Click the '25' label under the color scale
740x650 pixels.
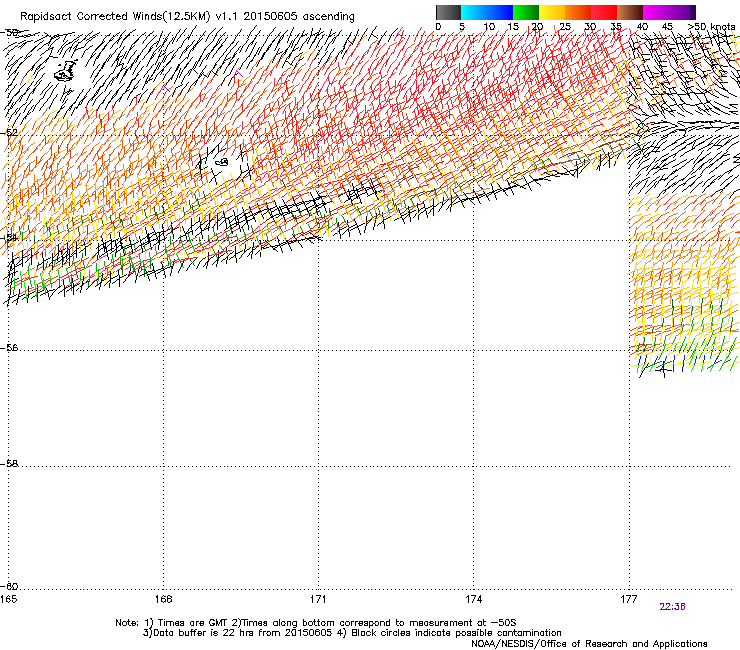(565, 27)
